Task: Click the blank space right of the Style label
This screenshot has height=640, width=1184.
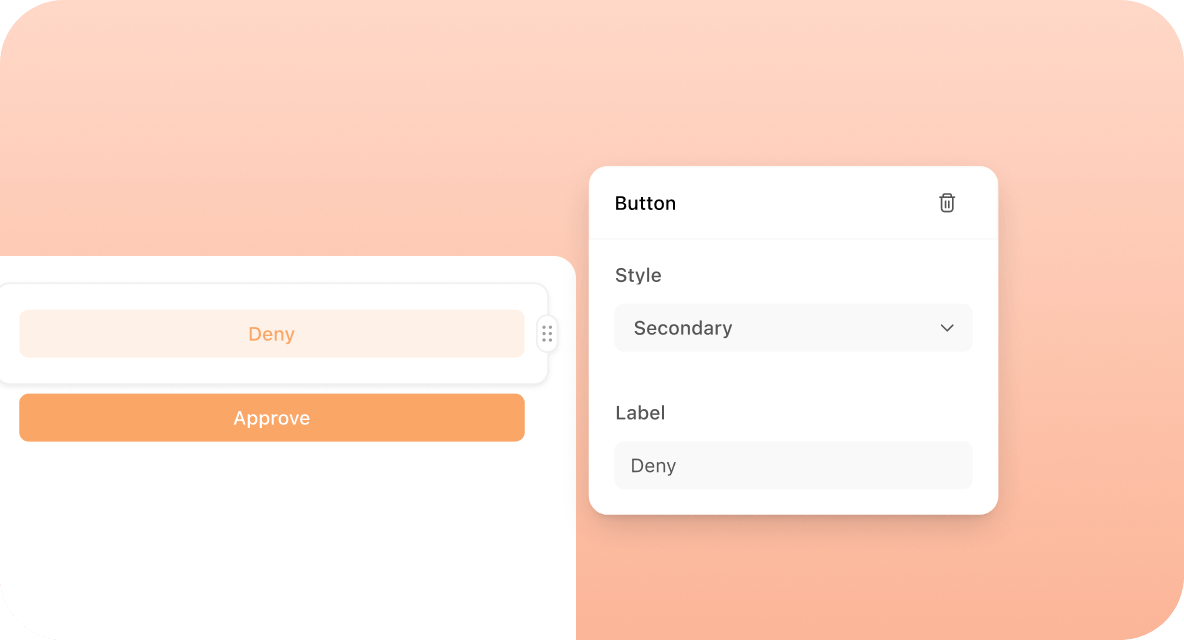Action: click(820, 275)
